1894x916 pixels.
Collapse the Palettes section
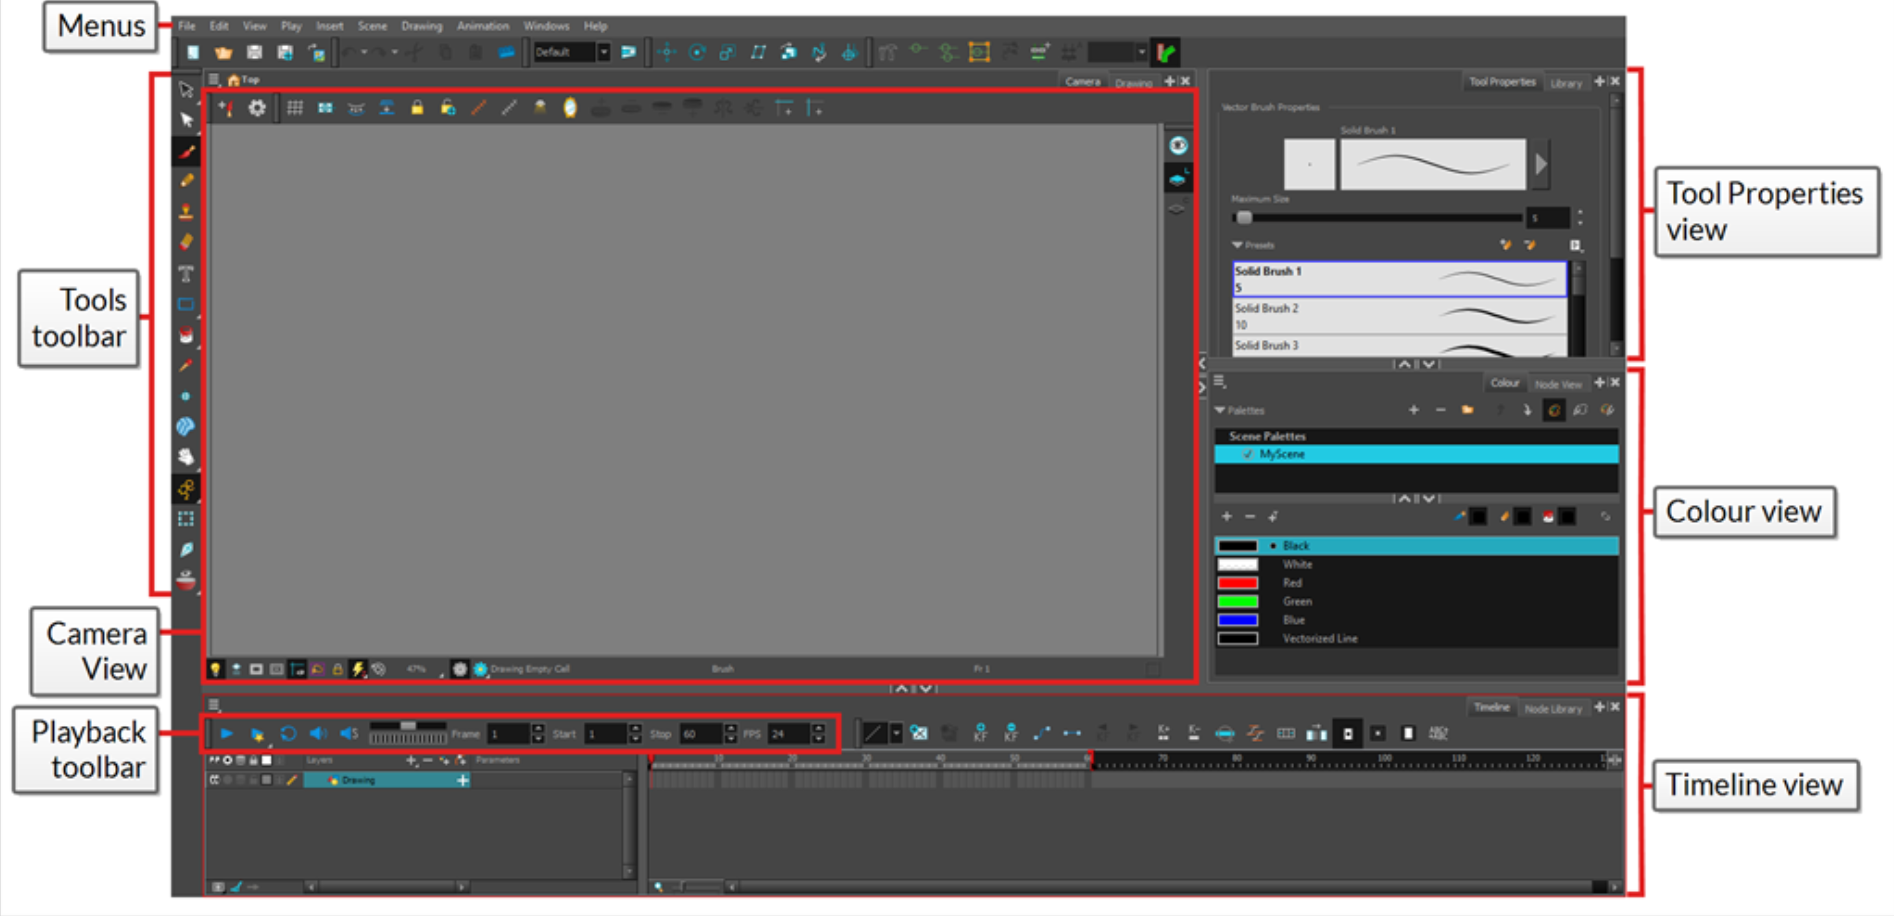tap(1221, 411)
